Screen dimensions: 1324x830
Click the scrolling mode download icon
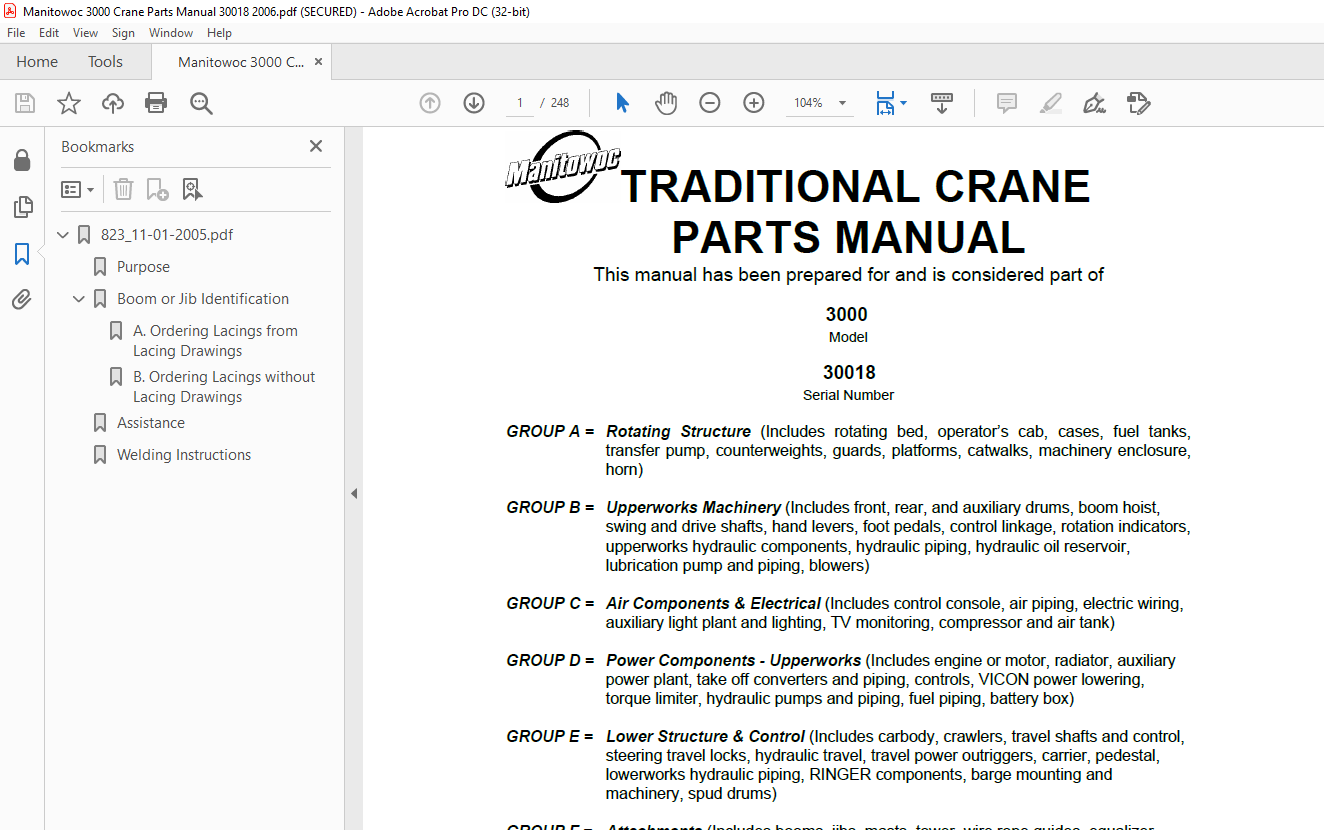pos(942,103)
